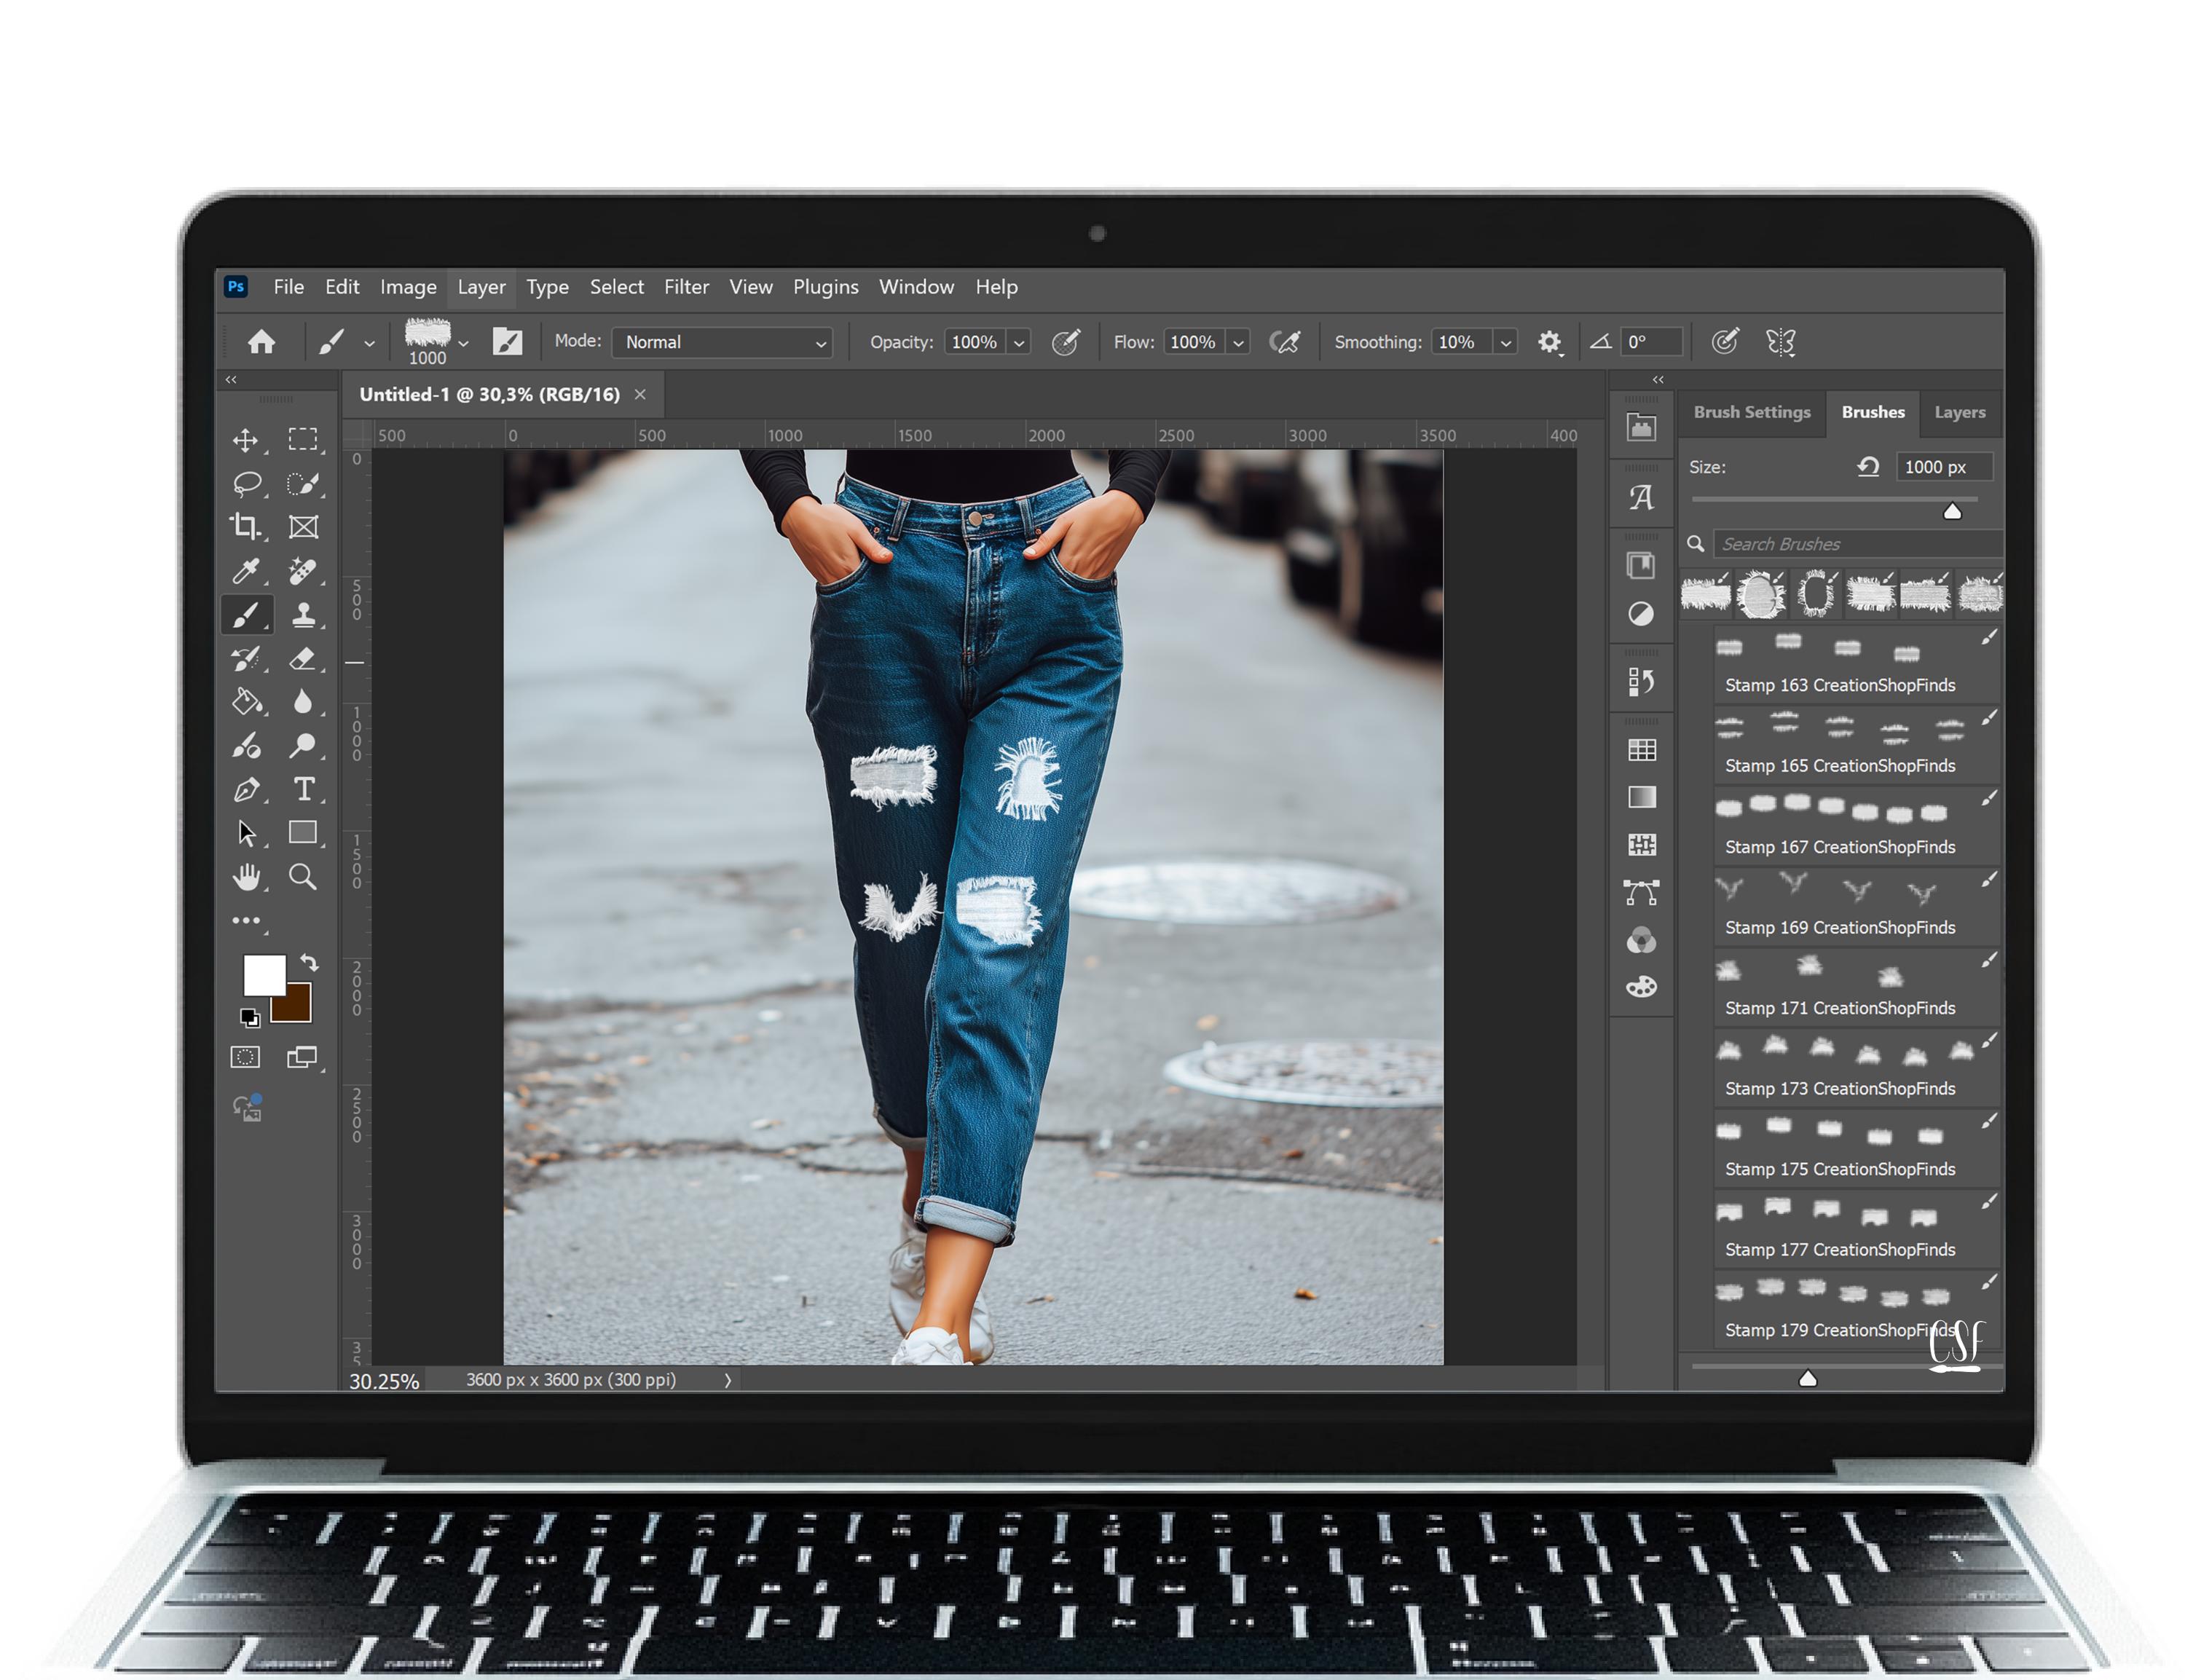The height and width of the screenshot is (1680, 2185).
Task: Toggle pressure for opacity
Action: [x=1066, y=342]
